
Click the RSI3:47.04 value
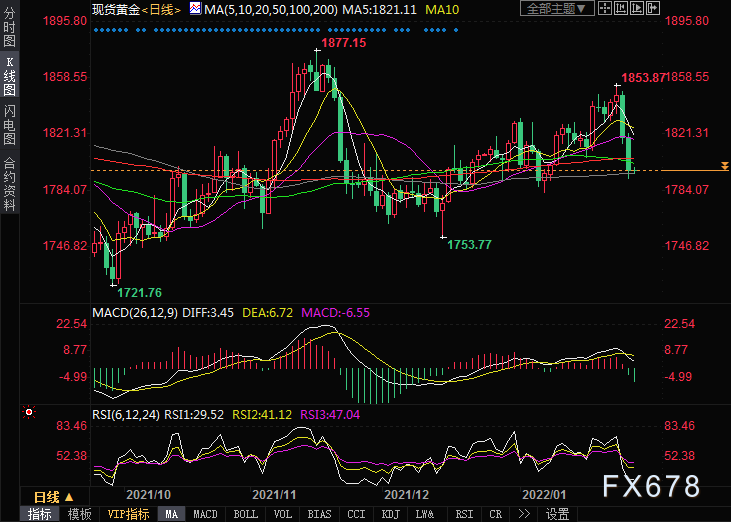(330, 414)
